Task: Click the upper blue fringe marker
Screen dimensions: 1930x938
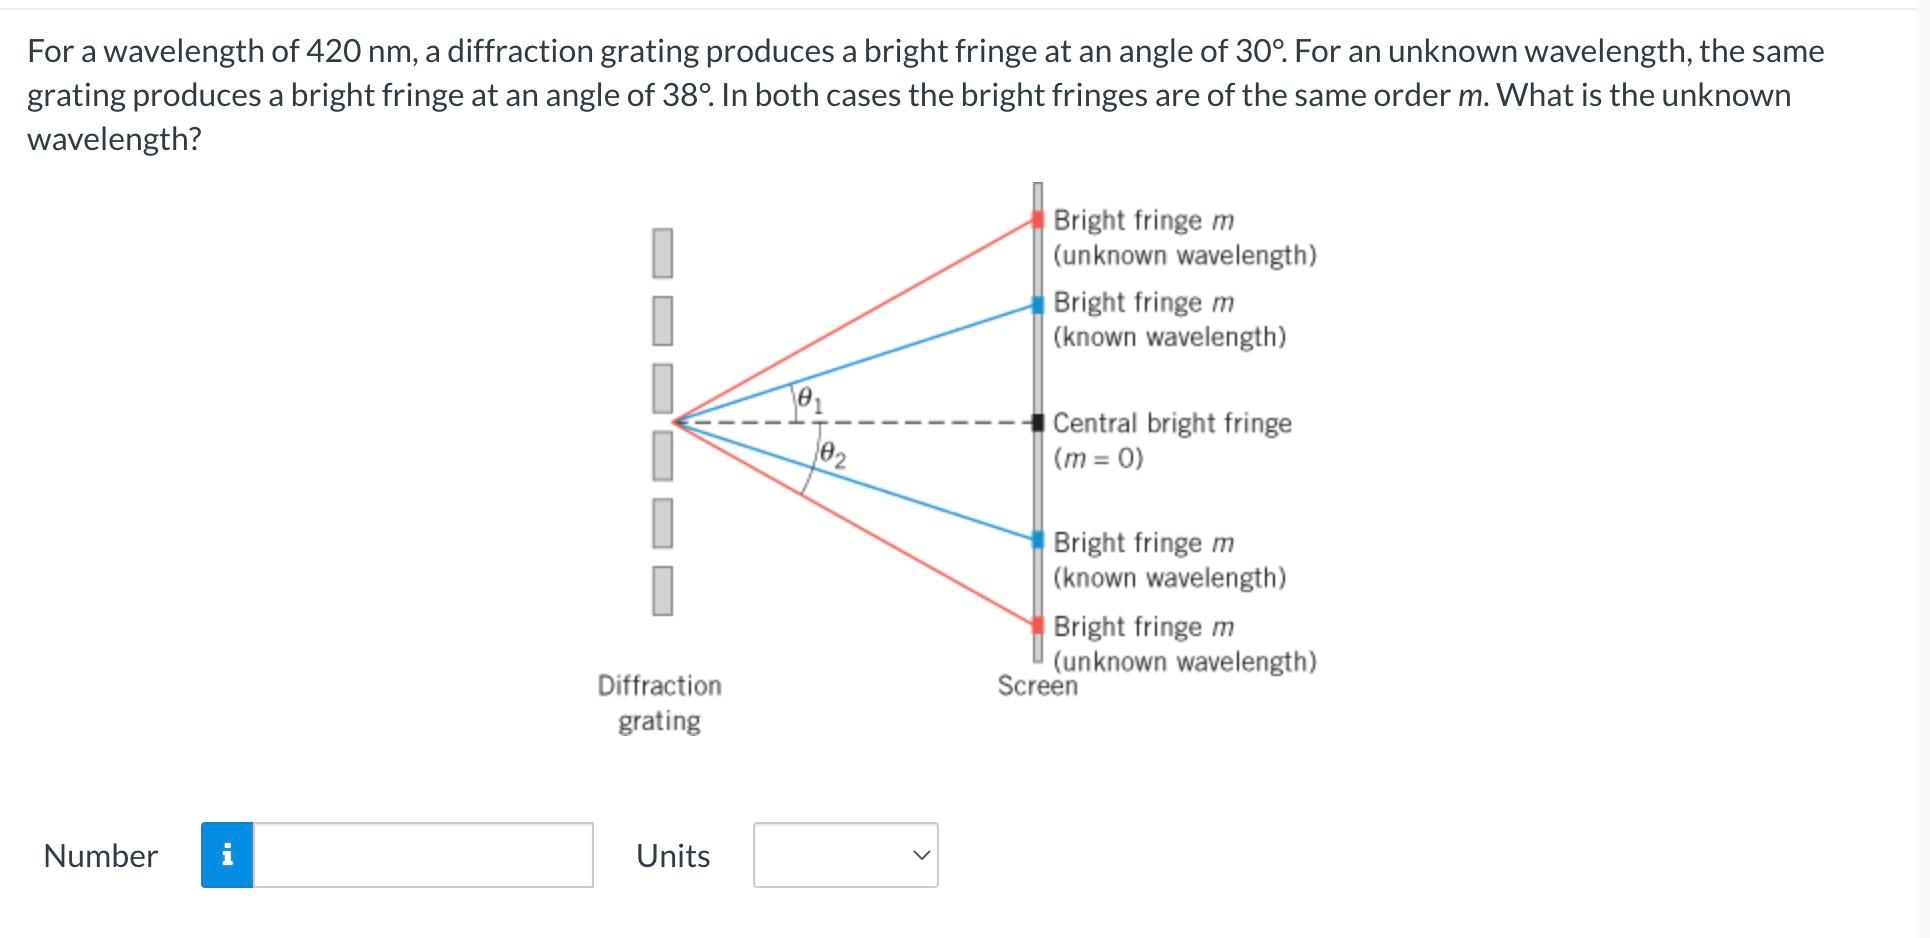Action: (x=1038, y=305)
